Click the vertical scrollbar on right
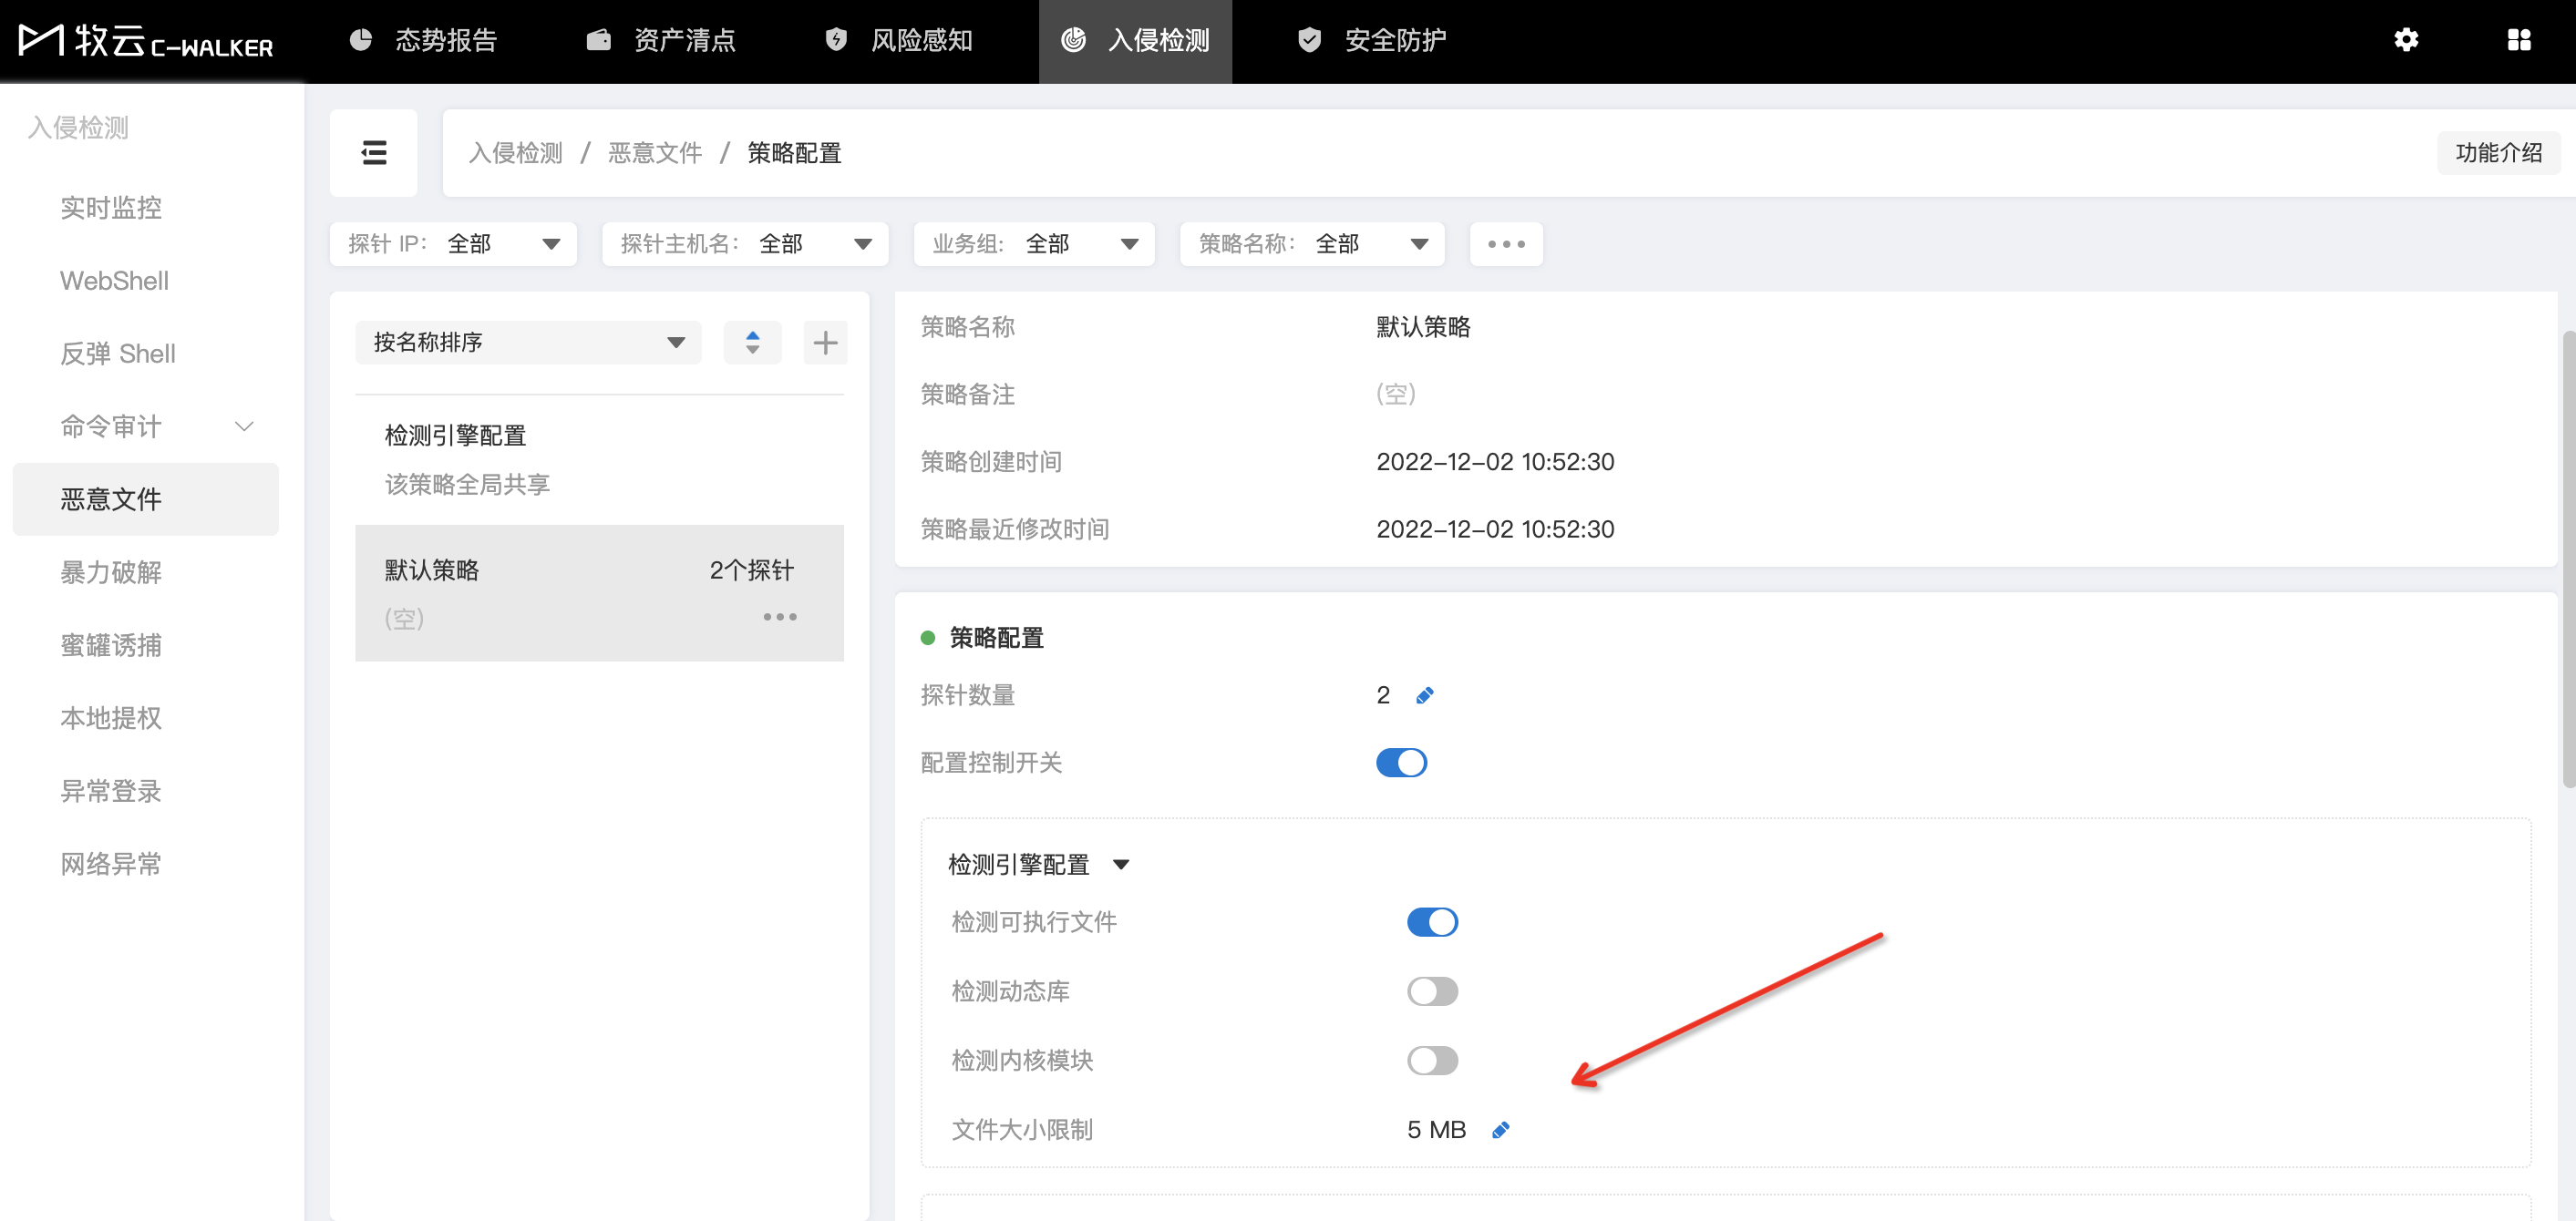2576x1221 pixels. click(x=2567, y=560)
